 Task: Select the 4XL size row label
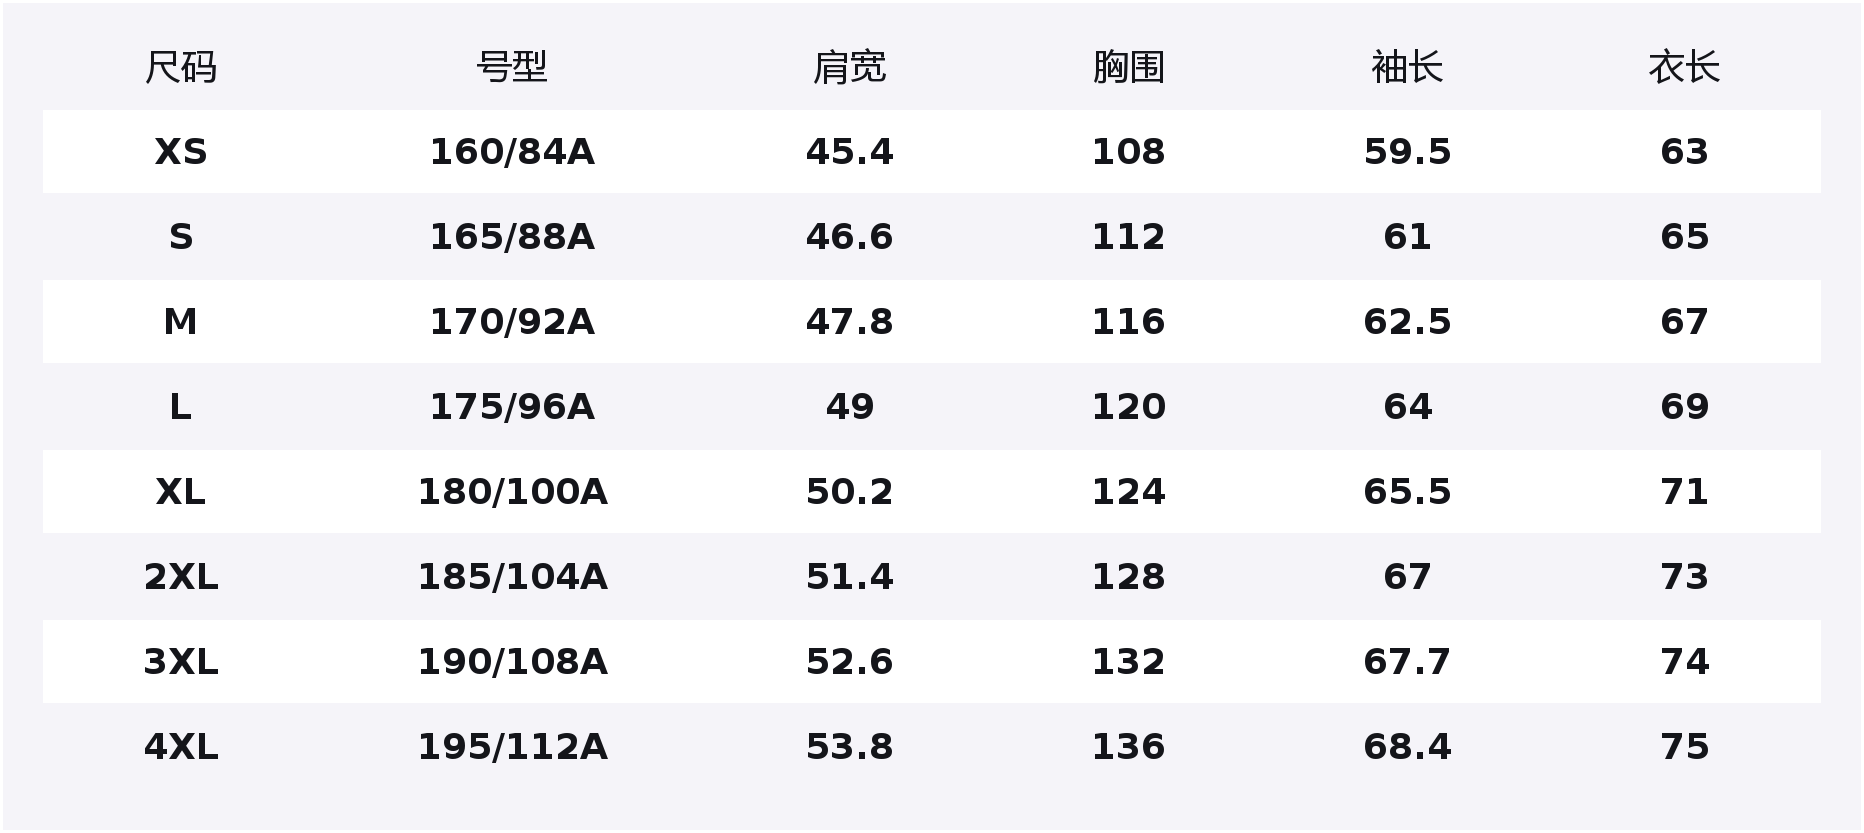(180, 747)
